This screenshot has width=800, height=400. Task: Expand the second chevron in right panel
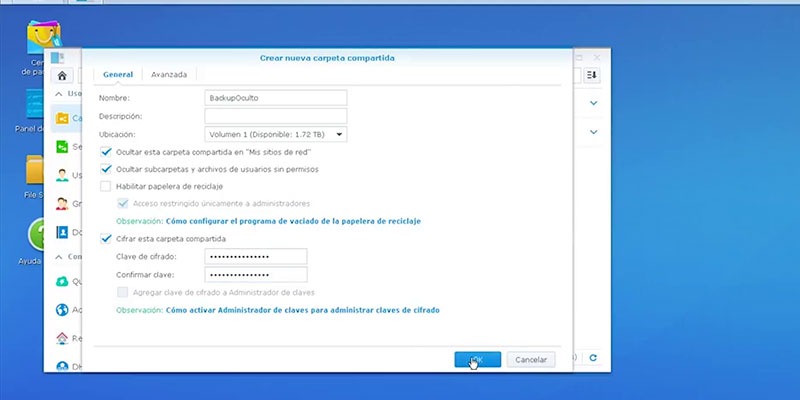coord(593,132)
